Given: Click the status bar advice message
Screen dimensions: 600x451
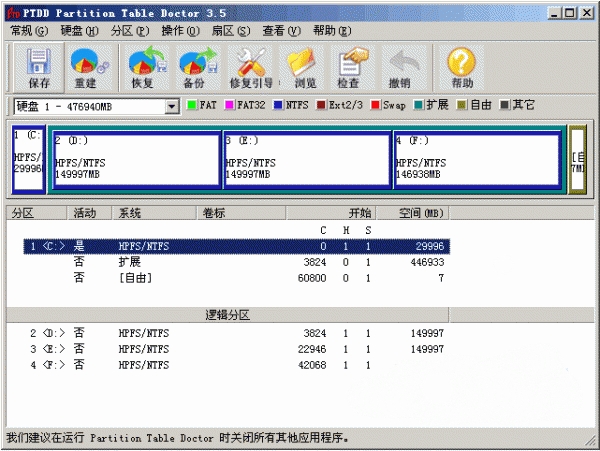Looking at the screenshot, I should [x=177, y=438].
